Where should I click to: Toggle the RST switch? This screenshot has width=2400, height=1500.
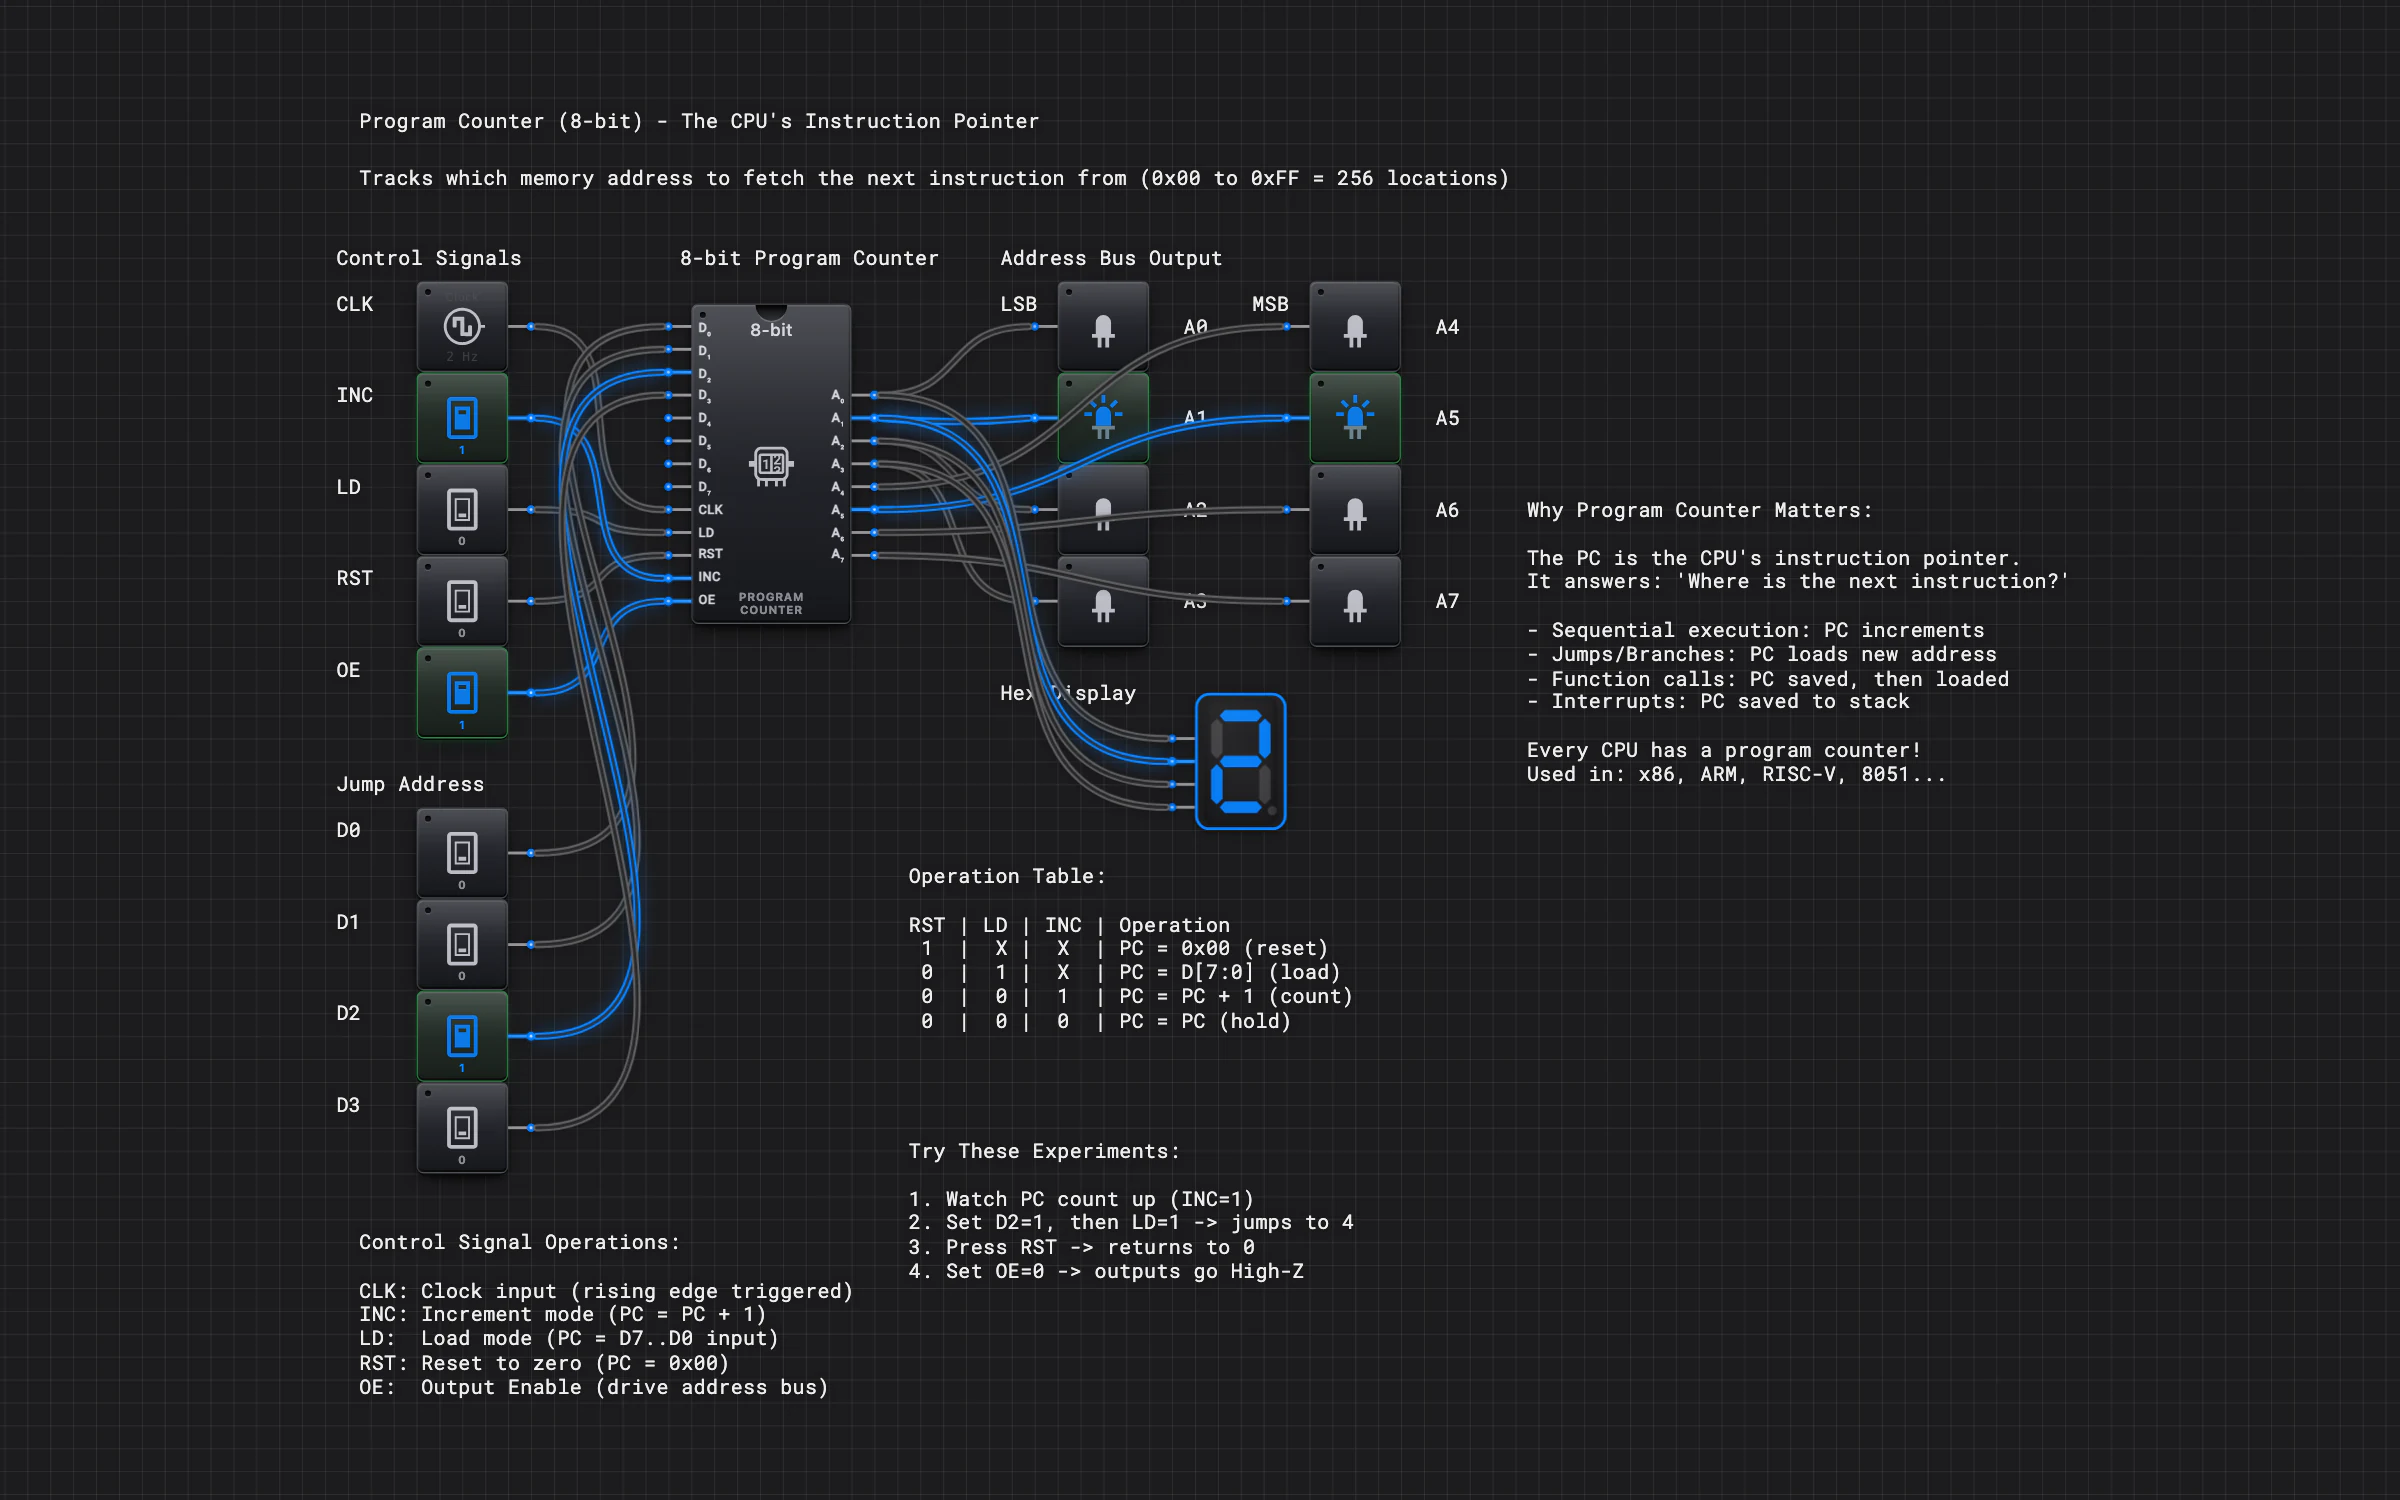(x=462, y=601)
